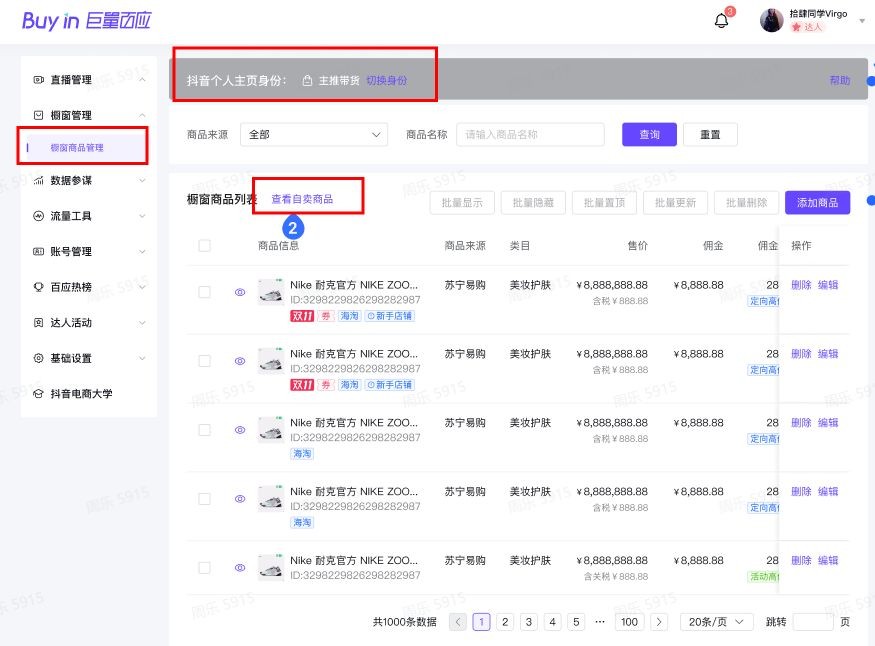Check the third product row checkbox
This screenshot has height=646, width=875.
pos(205,430)
